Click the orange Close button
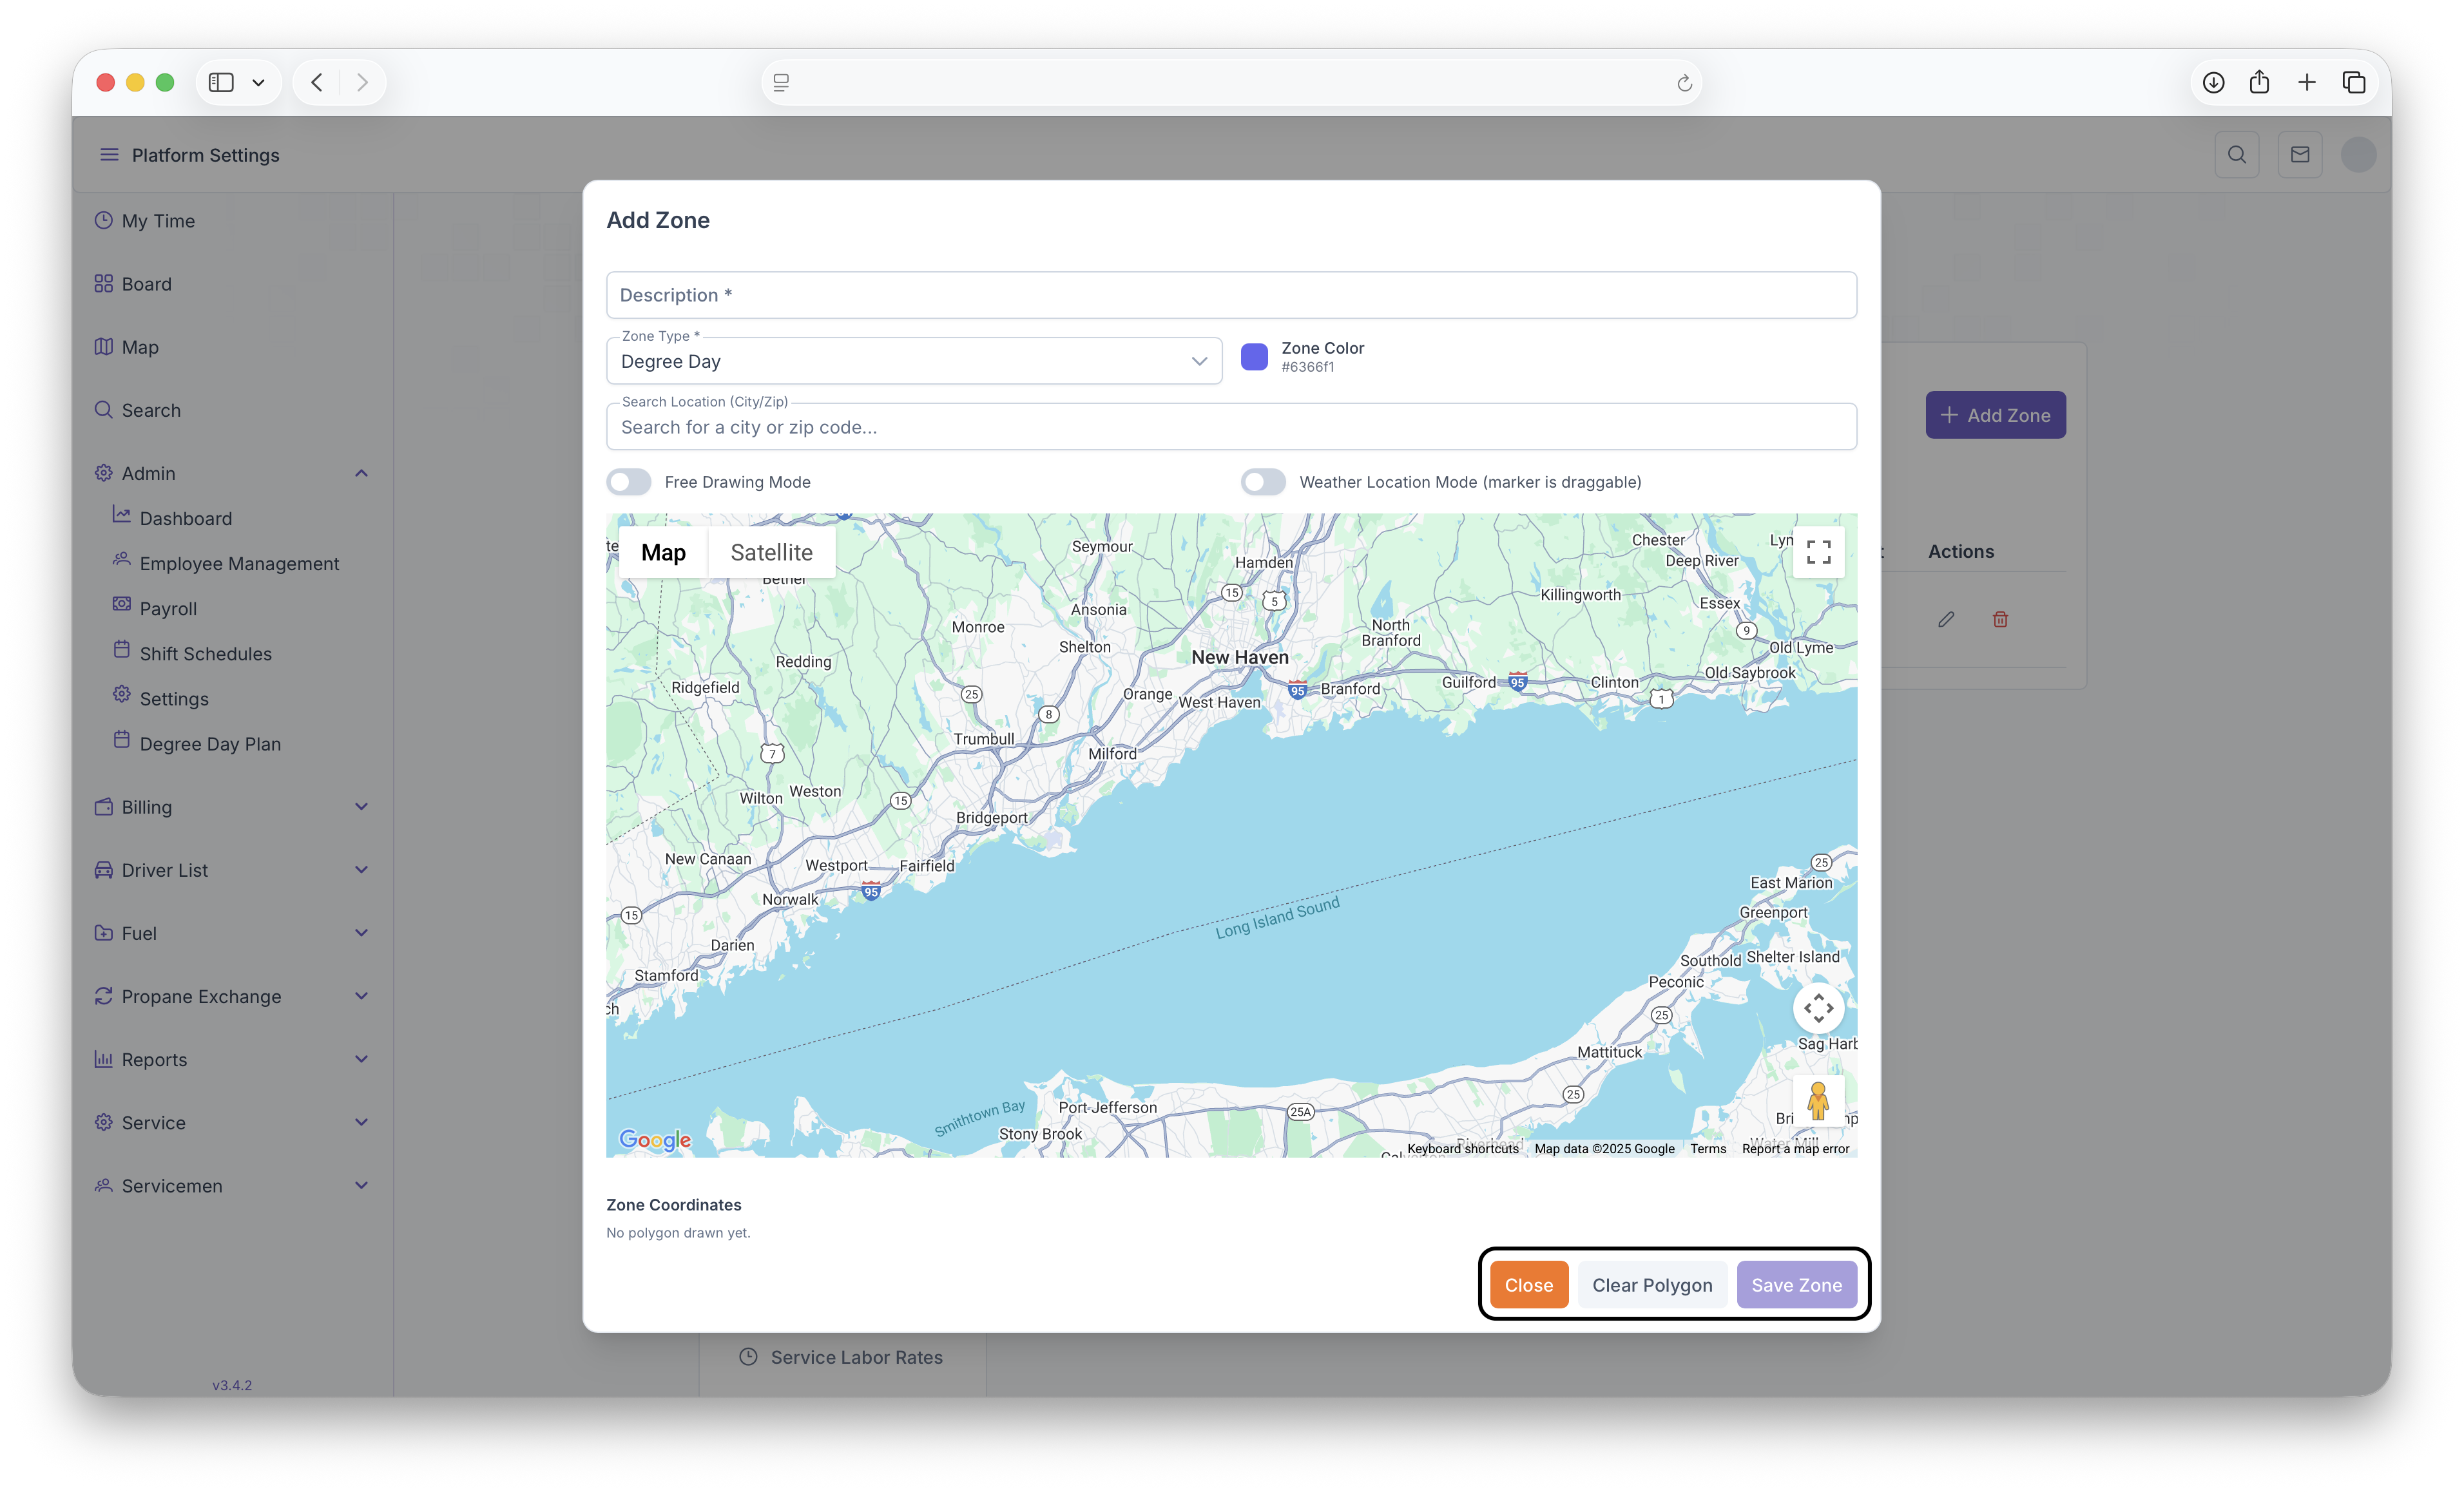This screenshot has height=1492, width=2464. coord(1528,1285)
